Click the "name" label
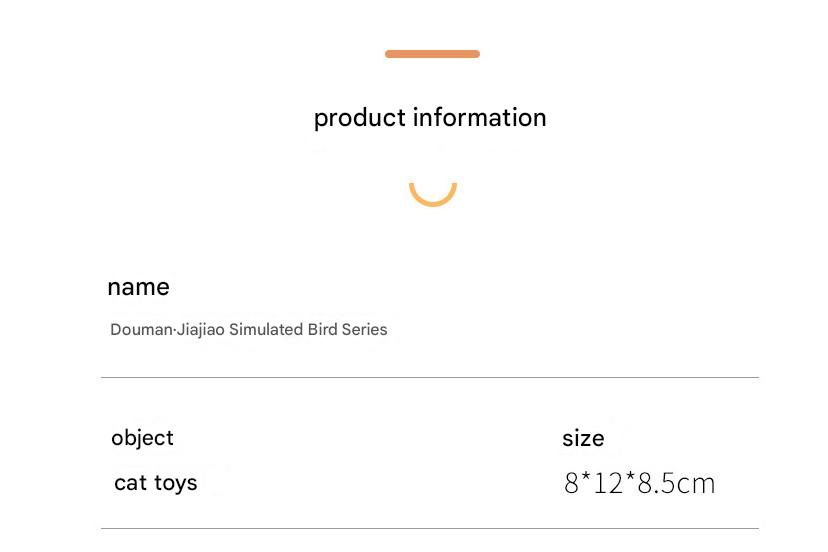This screenshot has width=828, height=552. coord(138,287)
